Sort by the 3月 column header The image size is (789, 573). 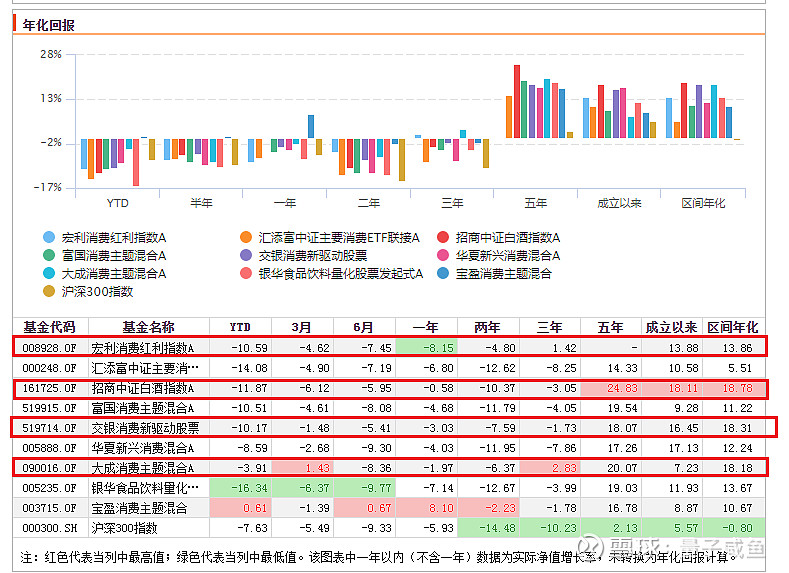[x=302, y=328]
